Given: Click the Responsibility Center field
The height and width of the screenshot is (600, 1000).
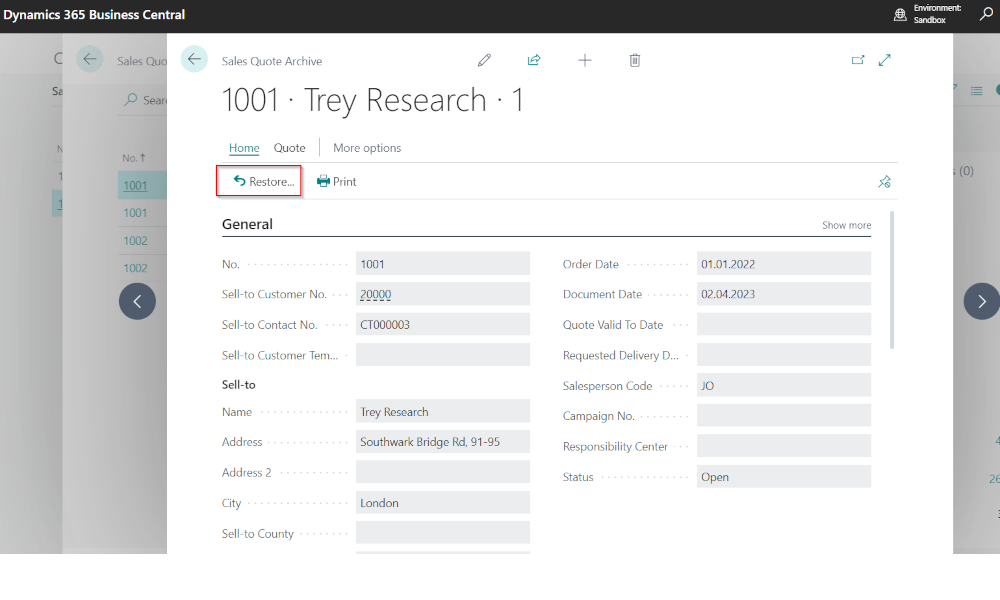Looking at the screenshot, I should tap(784, 446).
